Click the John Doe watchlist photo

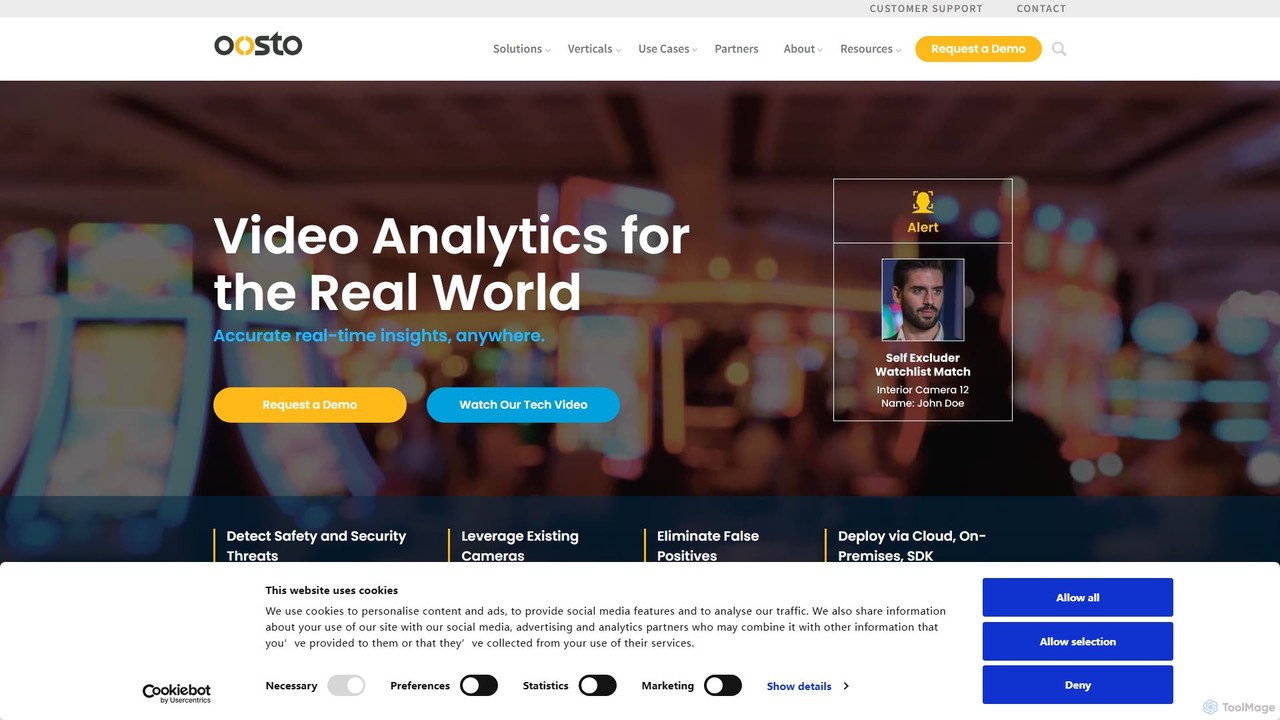922,300
